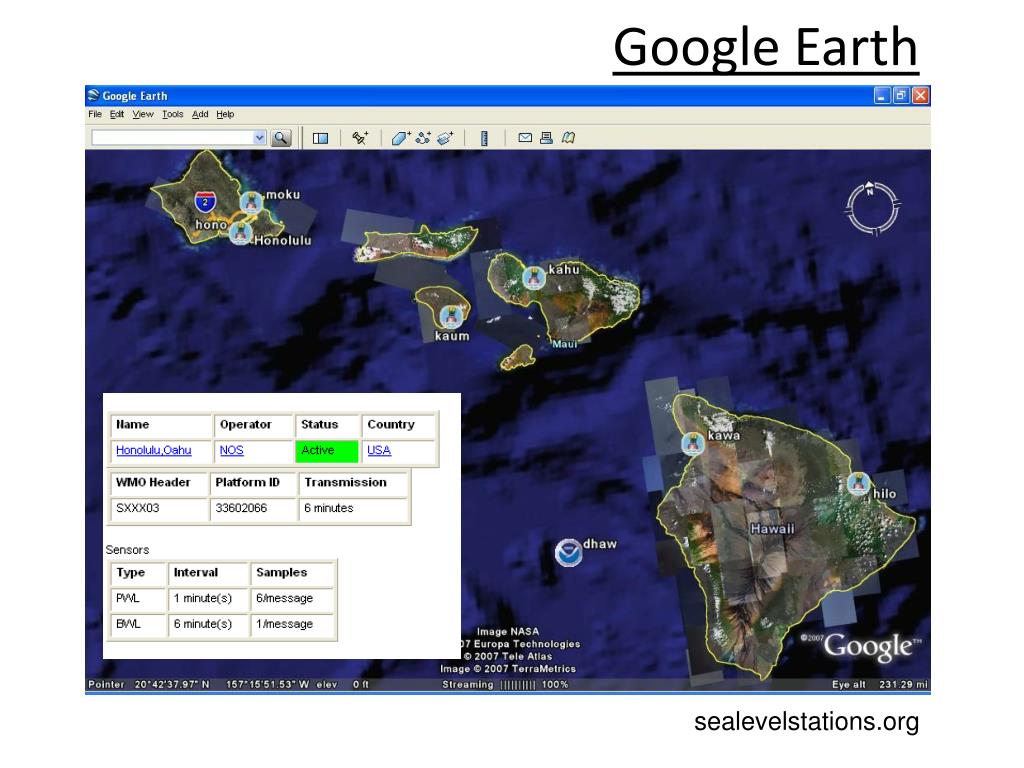
Task: Click the Streaming progress bar in status bar
Action: 518,684
